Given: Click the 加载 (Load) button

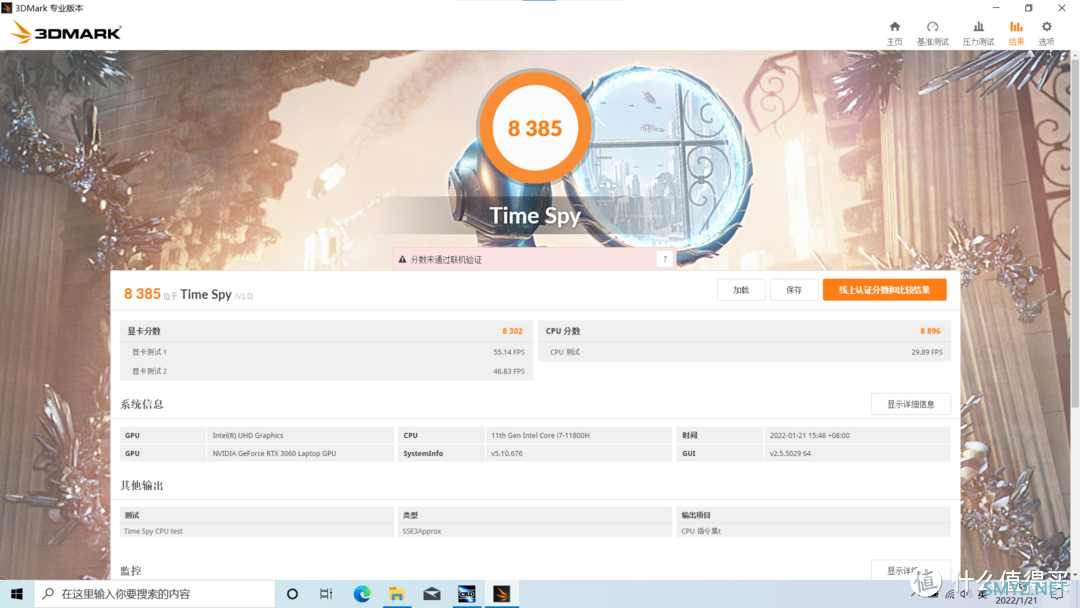Looking at the screenshot, I should 741,290.
